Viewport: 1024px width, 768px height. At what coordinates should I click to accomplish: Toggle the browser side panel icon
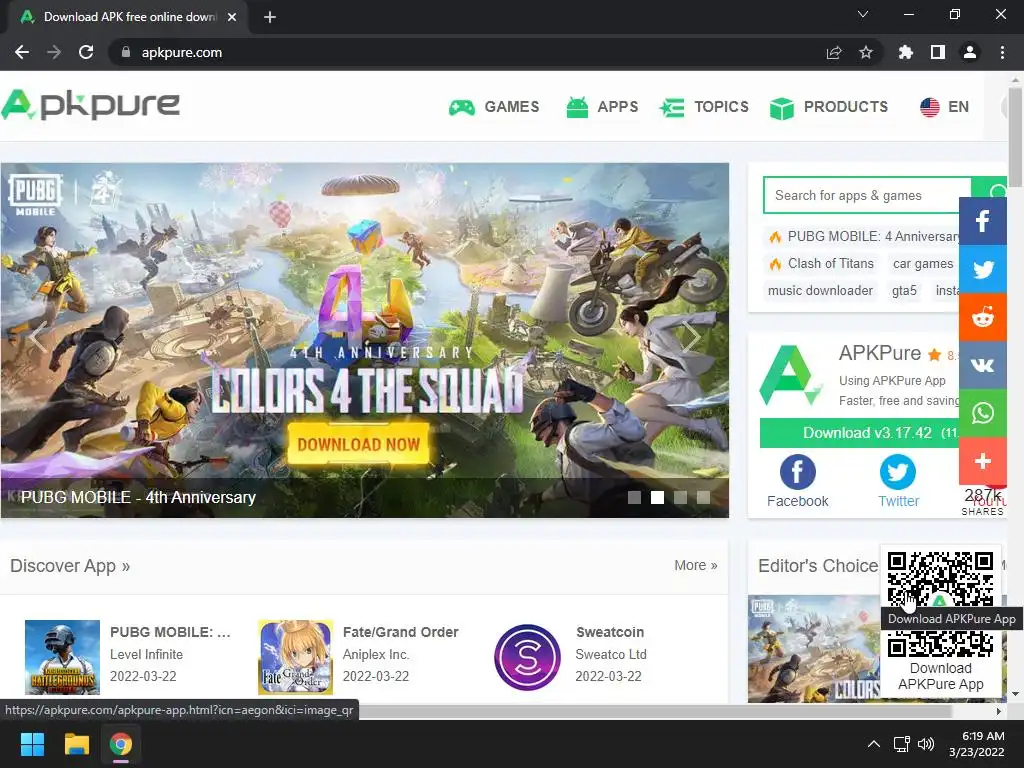click(x=938, y=52)
